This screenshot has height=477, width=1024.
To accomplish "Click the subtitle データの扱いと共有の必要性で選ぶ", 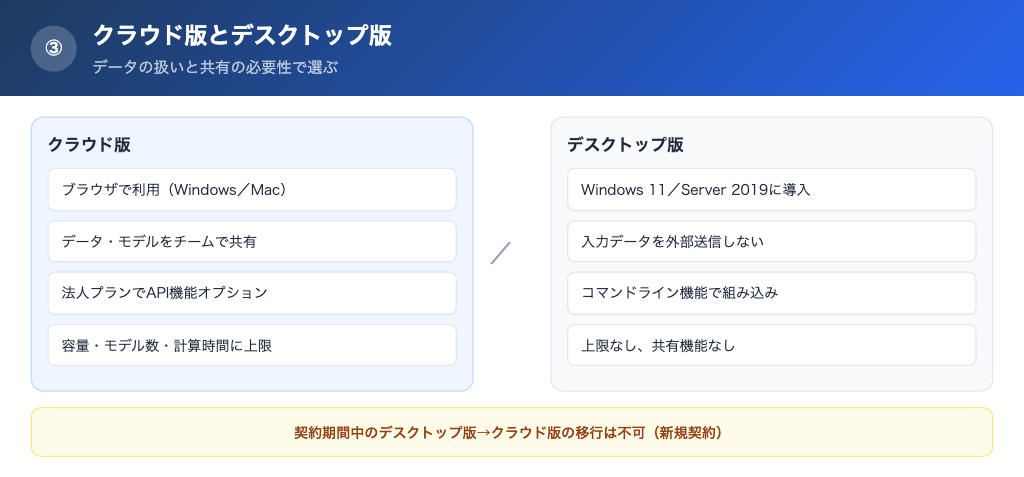I will tap(215, 67).
